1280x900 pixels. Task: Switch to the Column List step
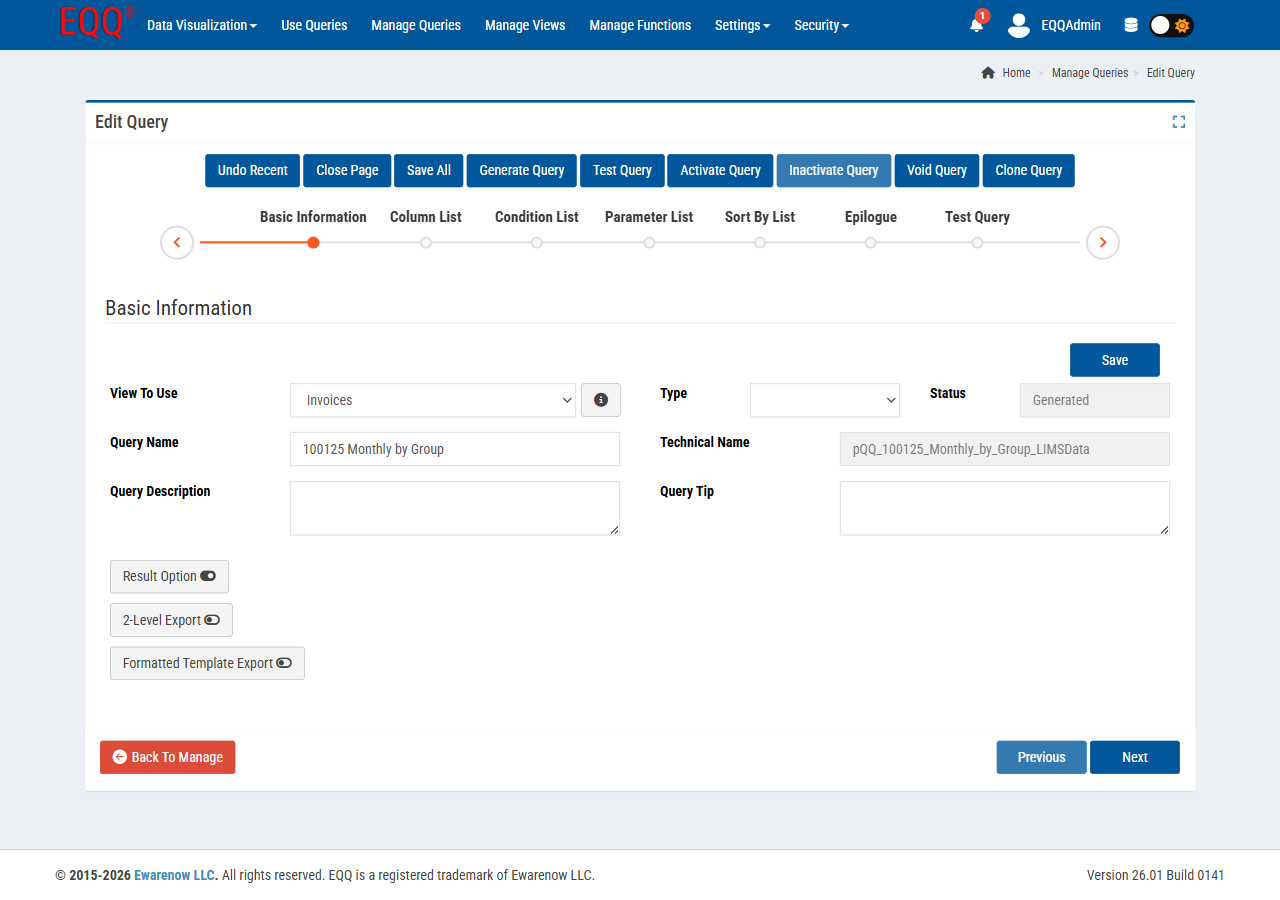tap(425, 217)
